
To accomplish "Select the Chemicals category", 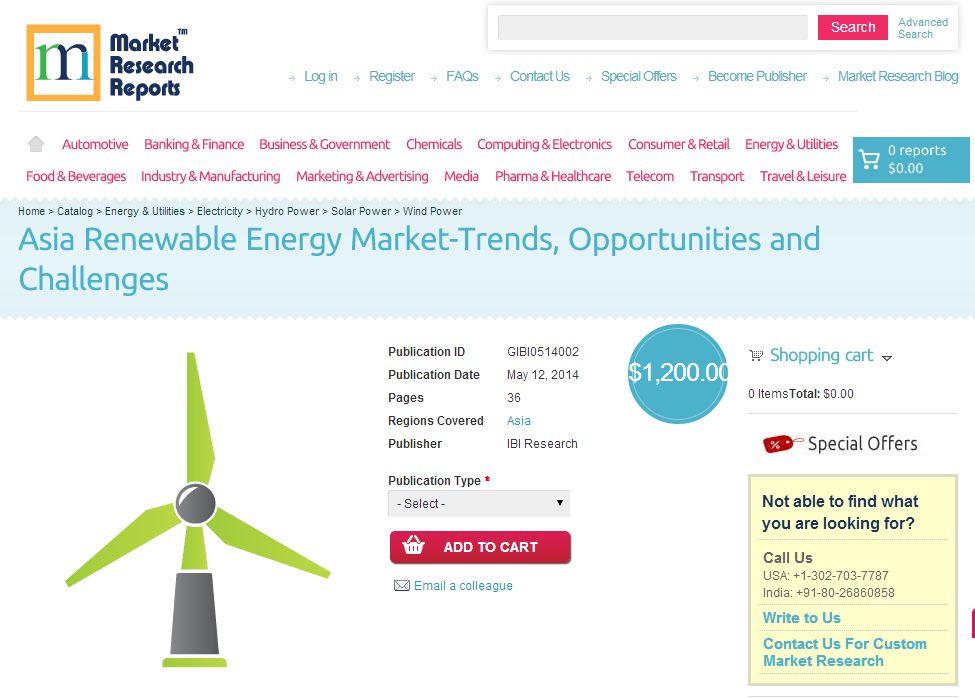I will [x=434, y=144].
